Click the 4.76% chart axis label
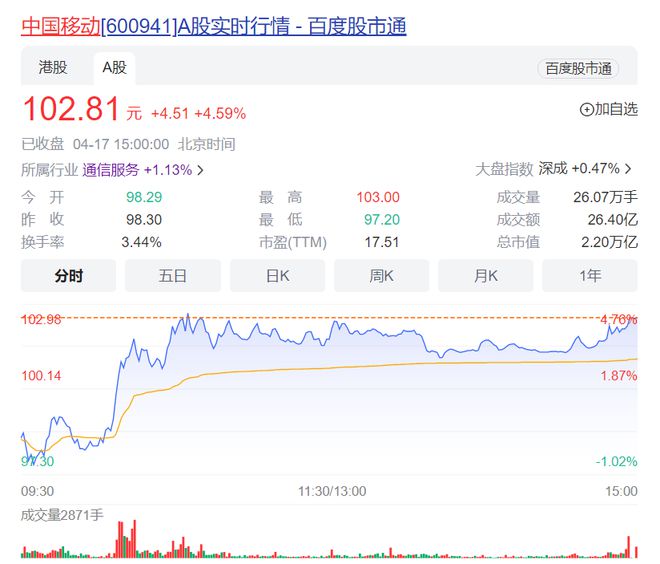 coord(618,319)
